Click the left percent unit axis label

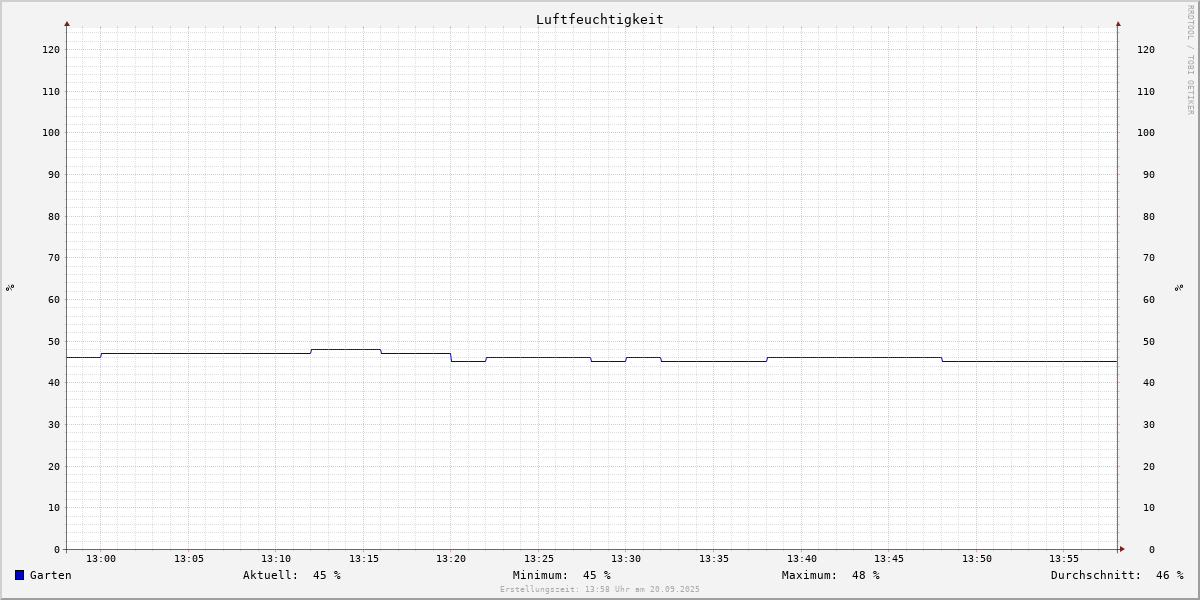click(x=10, y=287)
